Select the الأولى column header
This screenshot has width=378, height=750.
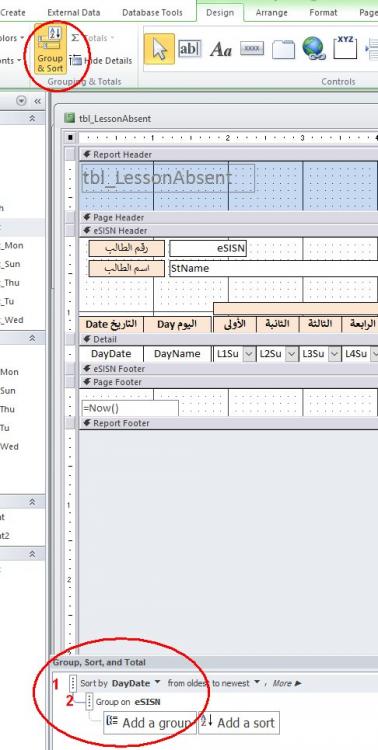pyautogui.click(x=234, y=324)
